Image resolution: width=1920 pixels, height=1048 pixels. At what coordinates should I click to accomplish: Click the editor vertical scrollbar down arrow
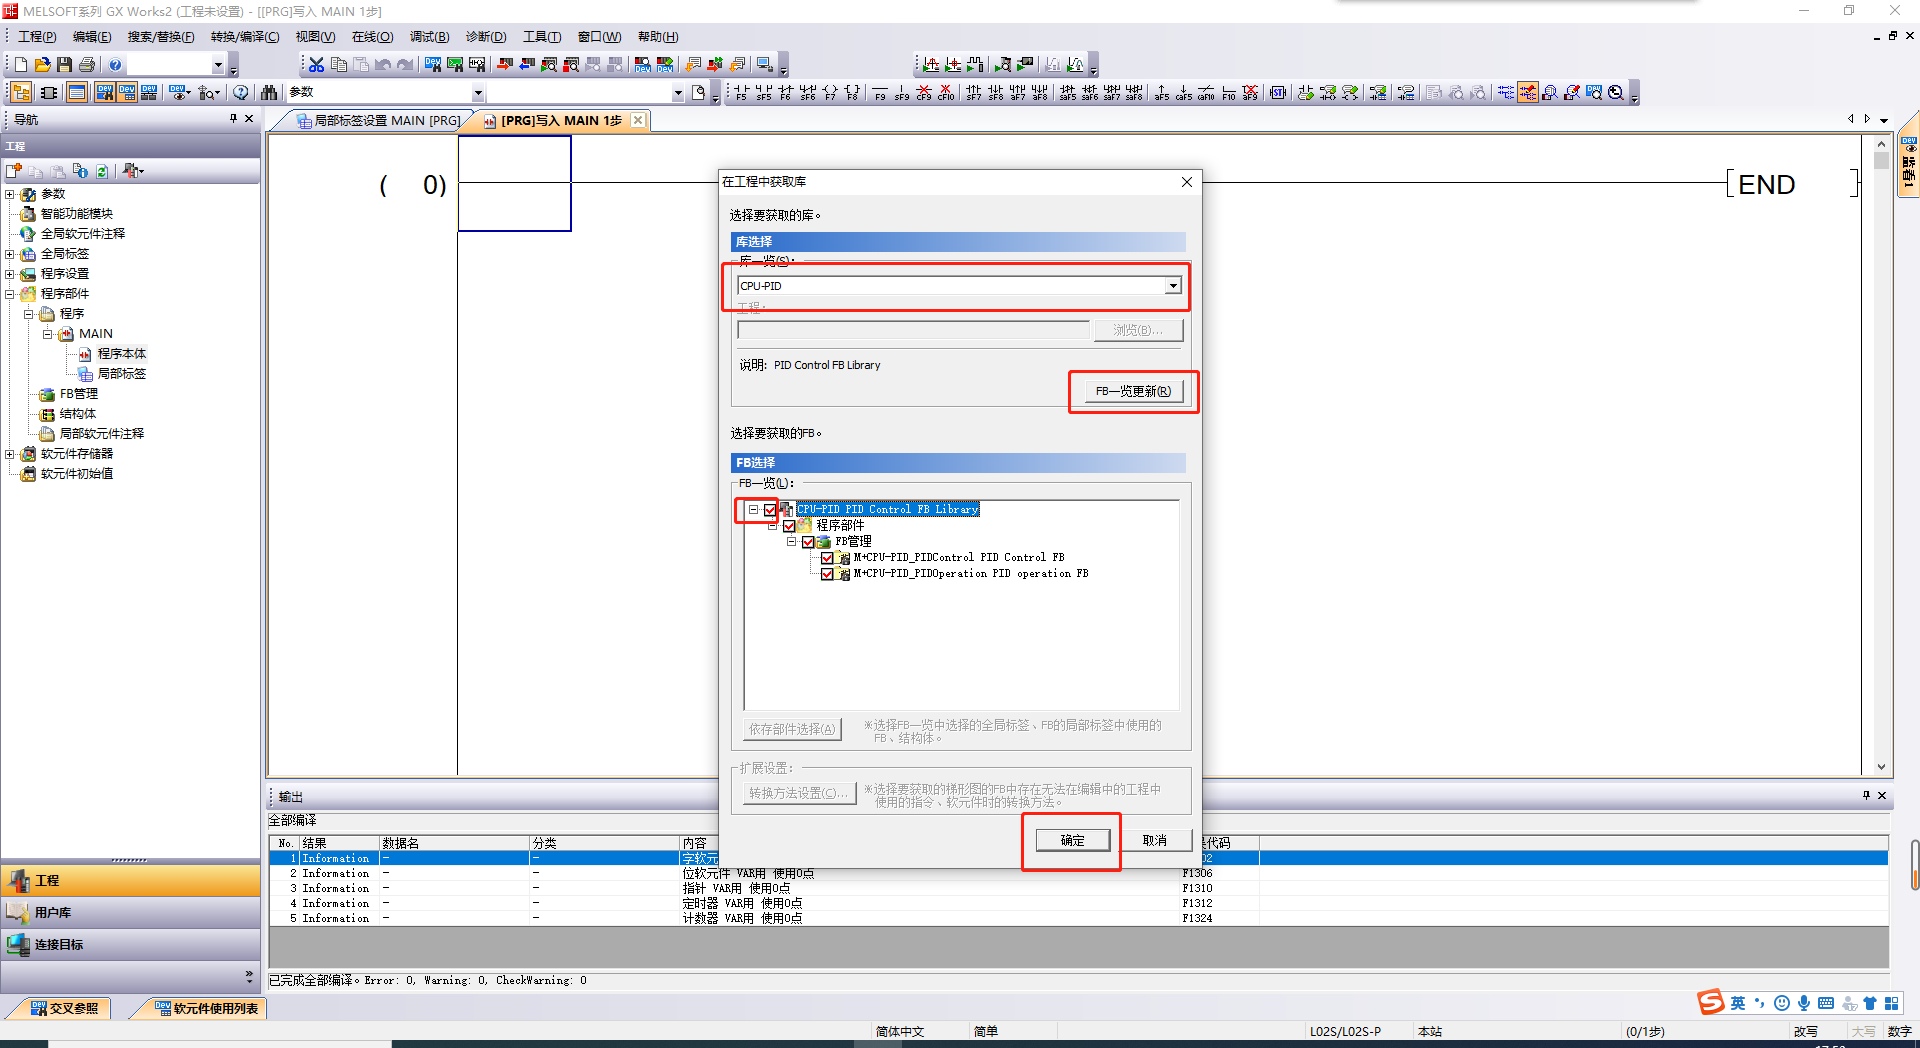[x=1881, y=767]
